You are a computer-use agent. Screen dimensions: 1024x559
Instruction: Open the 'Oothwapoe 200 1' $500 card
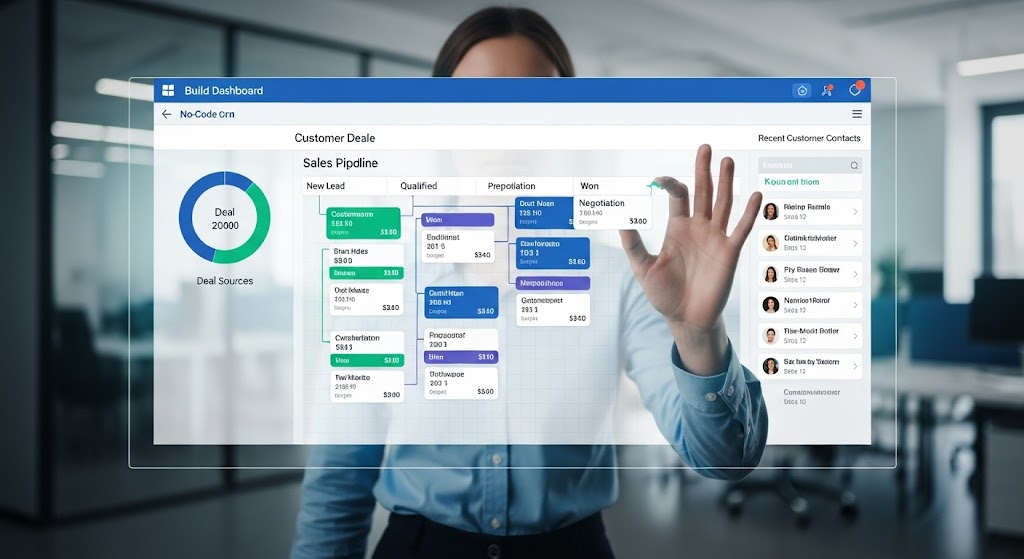tap(461, 383)
